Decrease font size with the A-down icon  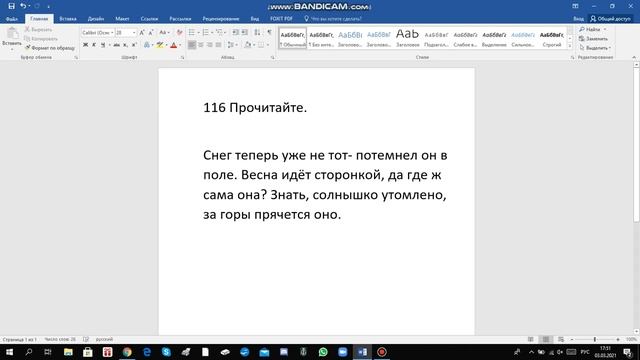coord(151,32)
